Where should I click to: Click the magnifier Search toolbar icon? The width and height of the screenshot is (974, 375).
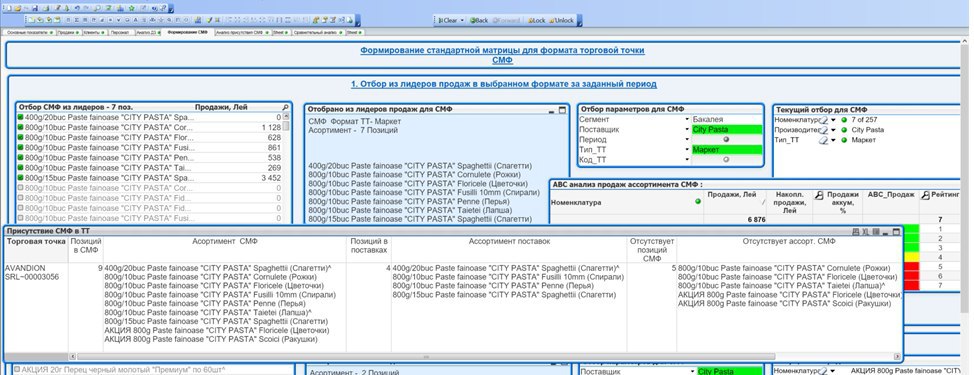[98, 8]
